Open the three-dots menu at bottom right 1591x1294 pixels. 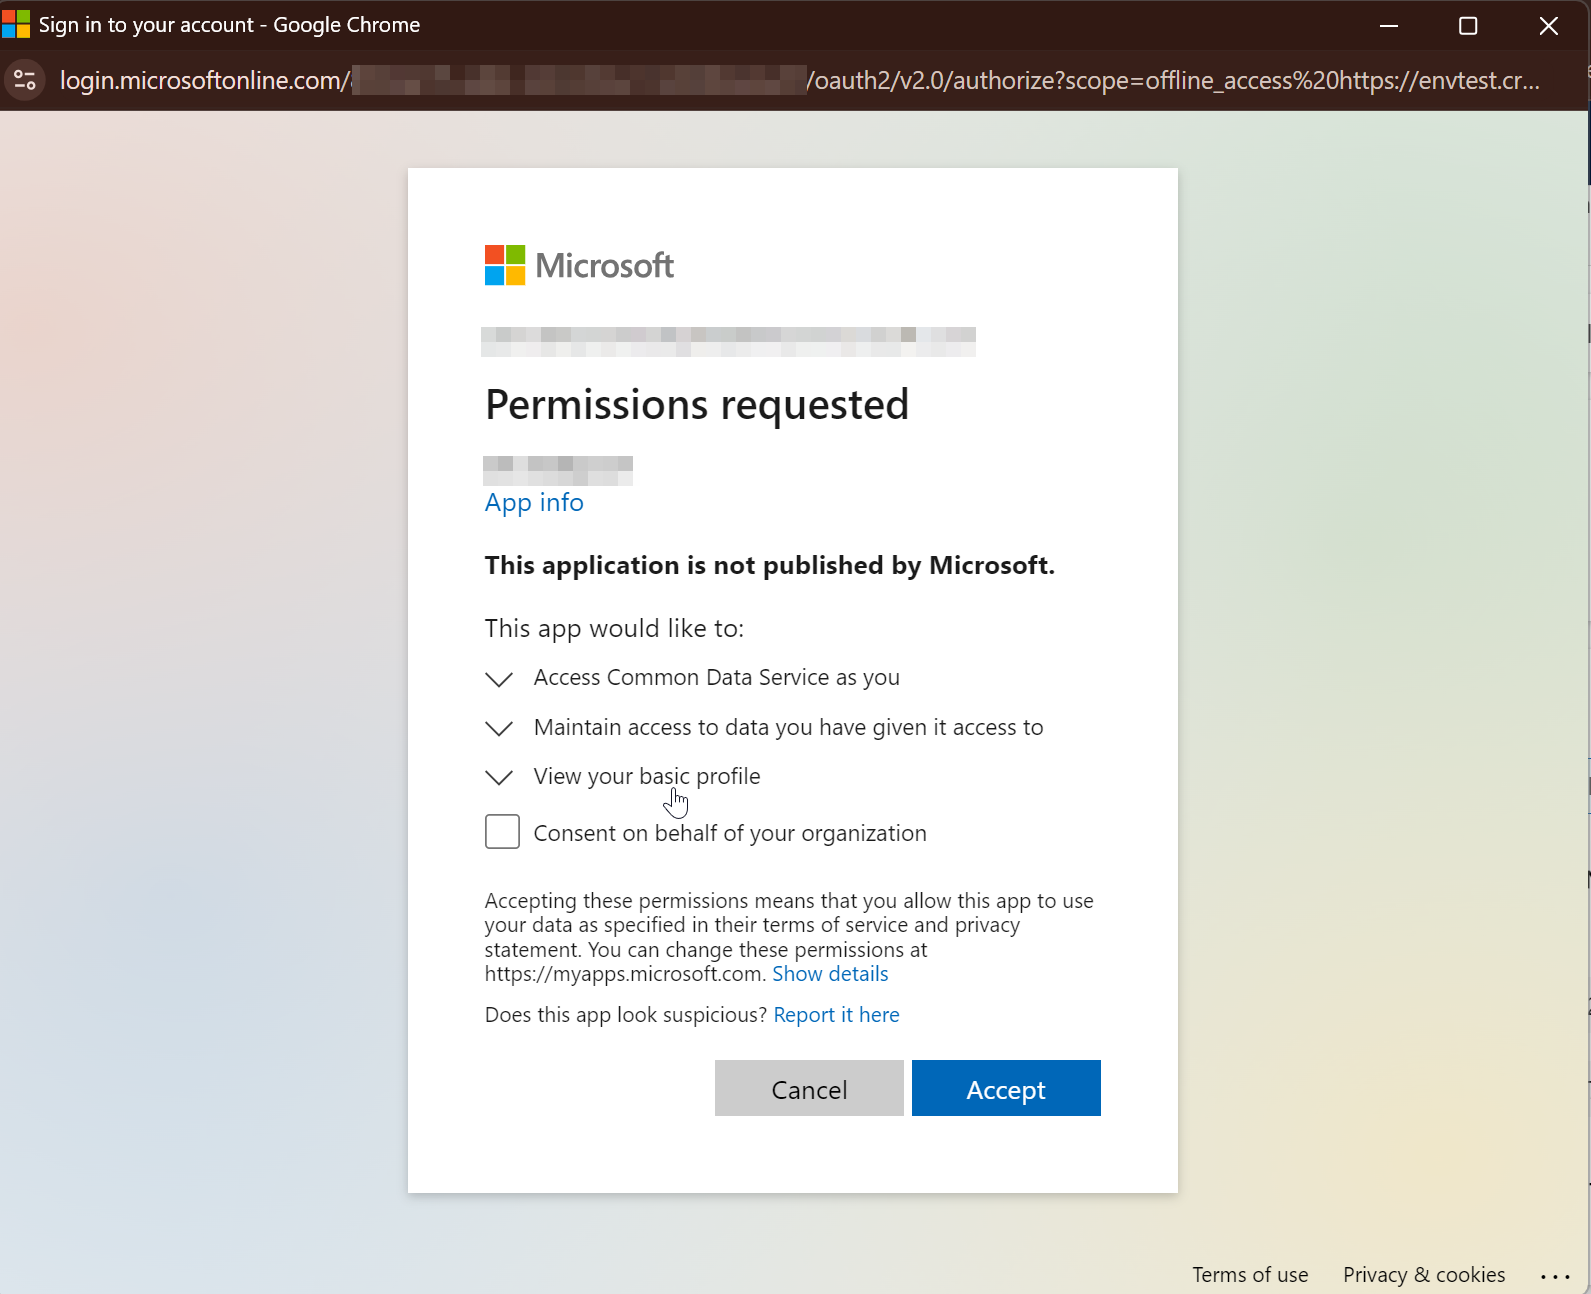1555,1276
